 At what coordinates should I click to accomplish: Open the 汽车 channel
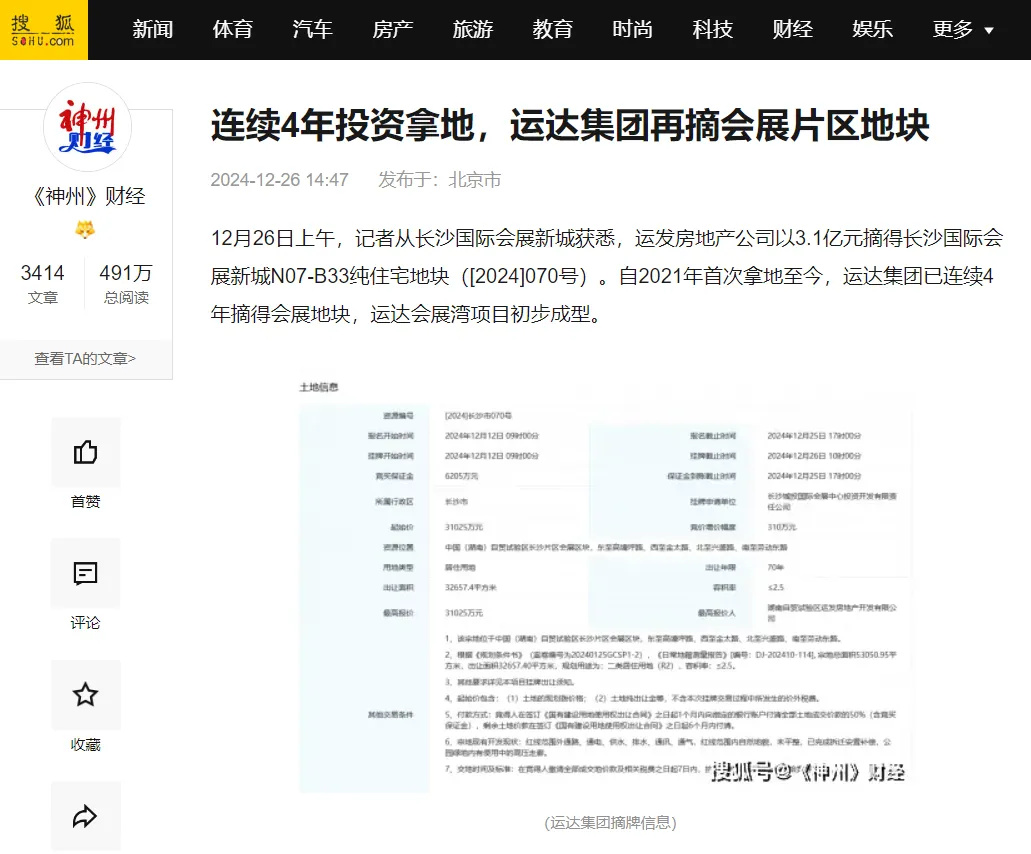(x=312, y=30)
